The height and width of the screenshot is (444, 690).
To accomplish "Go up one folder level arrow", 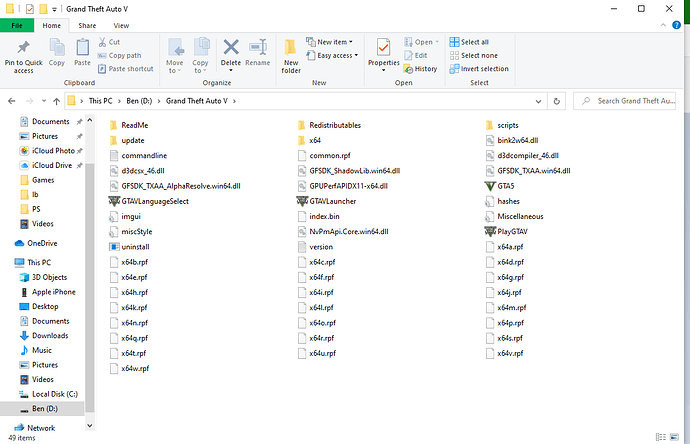I will pyautogui.click(x=56, y=101).
